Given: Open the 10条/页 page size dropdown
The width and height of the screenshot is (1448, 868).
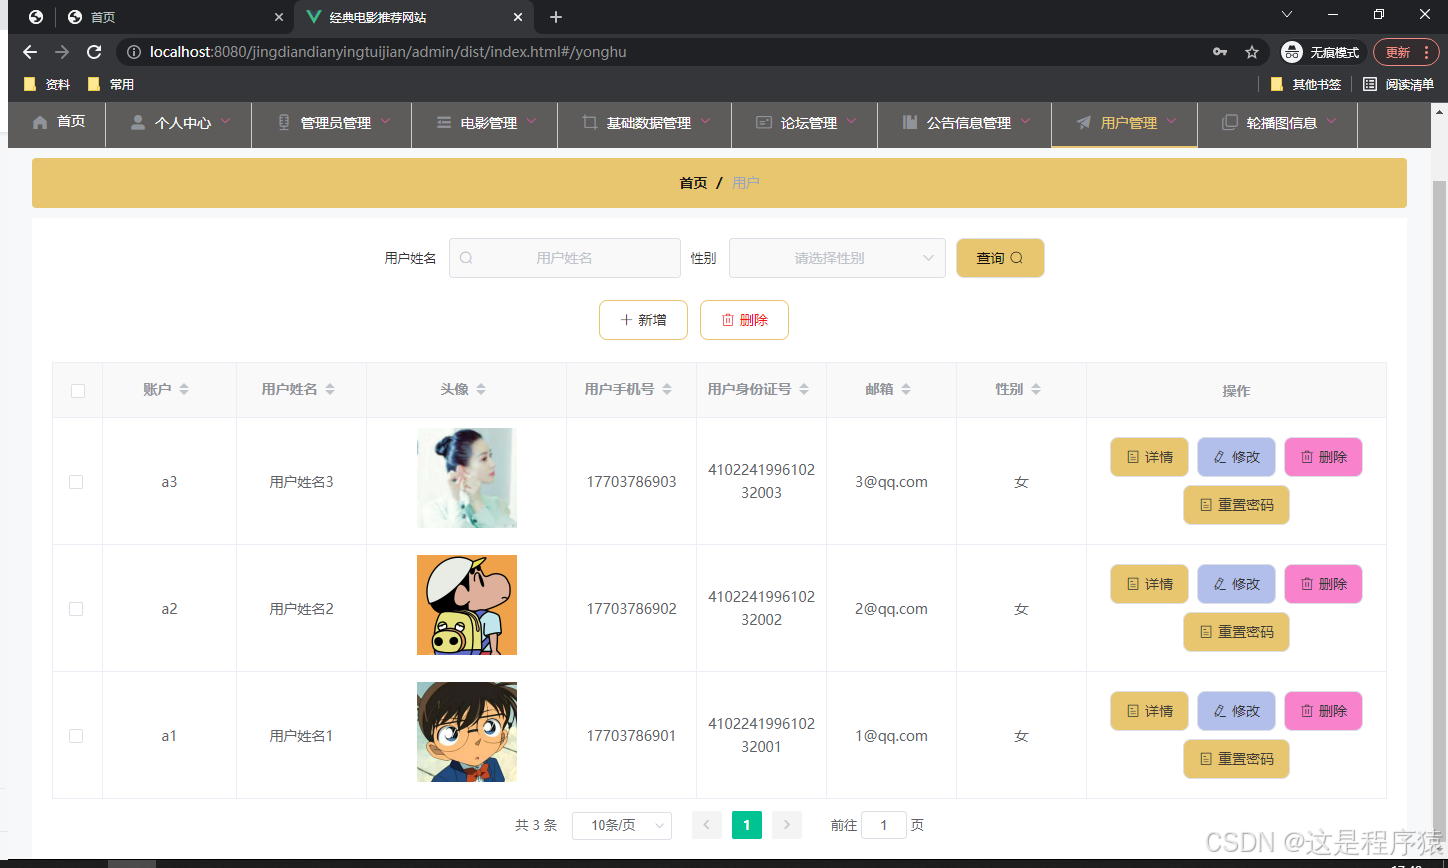Looking at the screenshot, I should pyautogui.click(x=622, y=825).
